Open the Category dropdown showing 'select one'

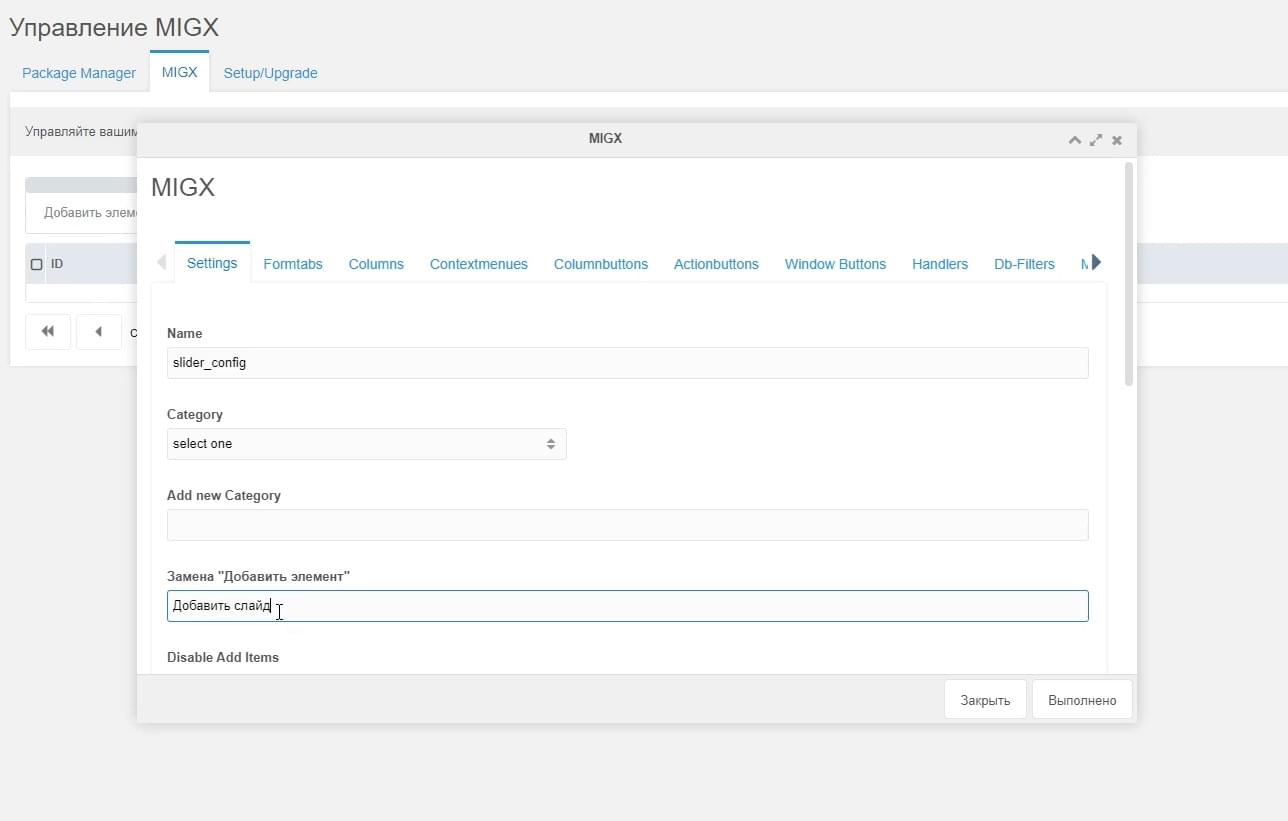coord(366,444)
